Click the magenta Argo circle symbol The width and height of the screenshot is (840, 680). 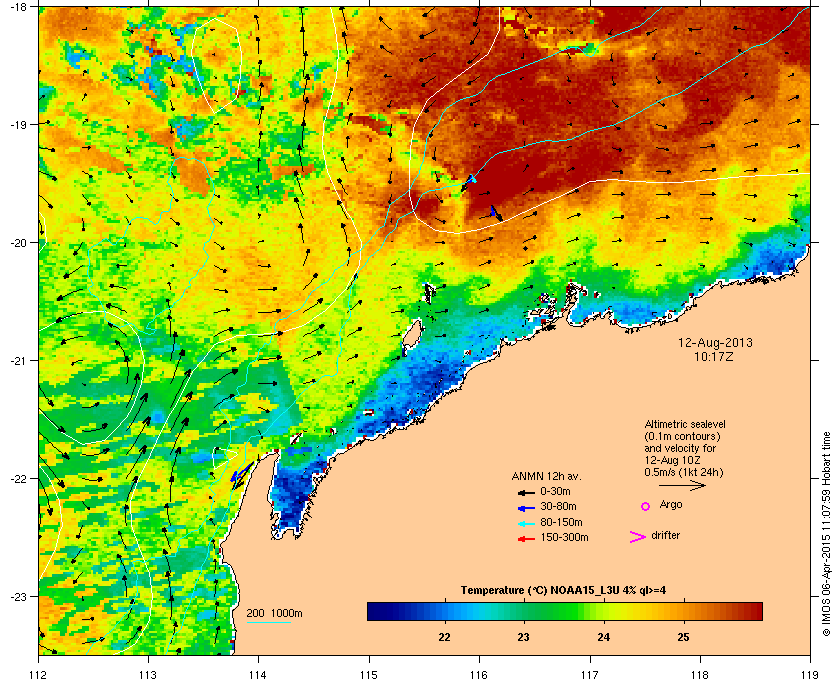click(646, 506)
